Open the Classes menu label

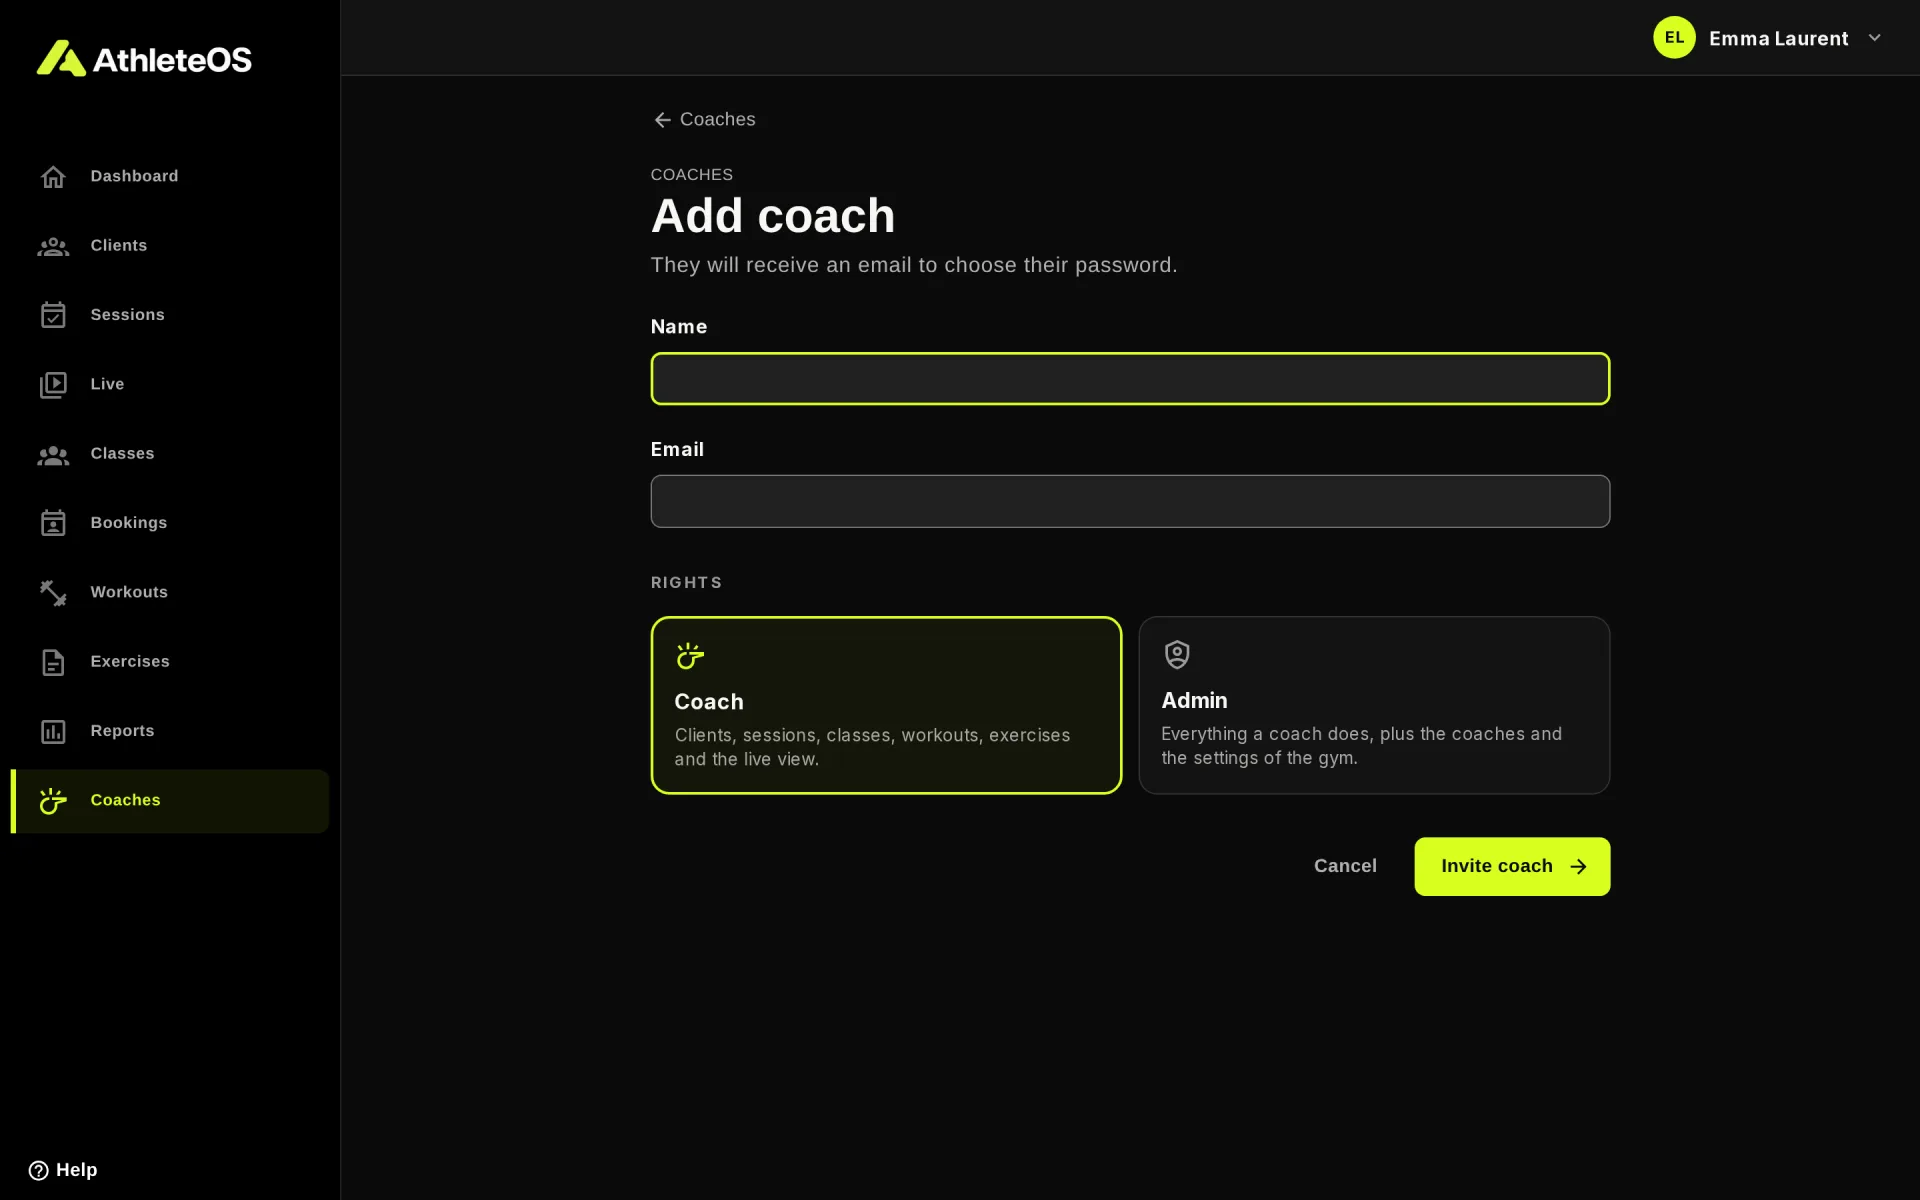pyautogui.click(x=122, y=454)
